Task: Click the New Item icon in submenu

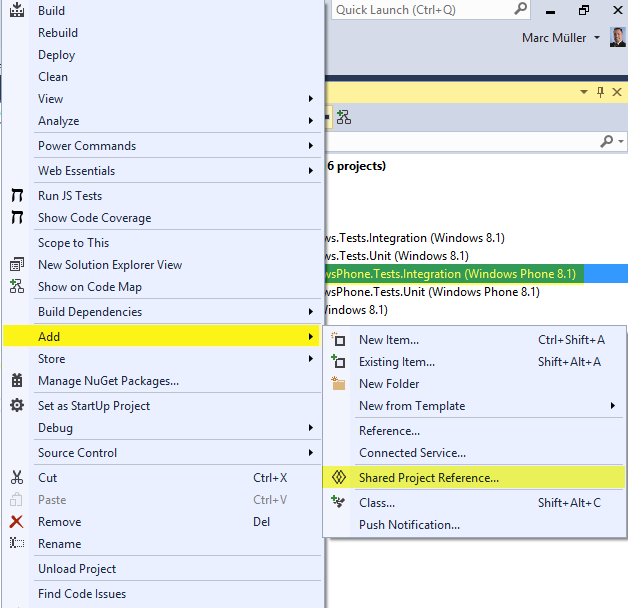Action: pyautogui.click(x=338, y=339)
